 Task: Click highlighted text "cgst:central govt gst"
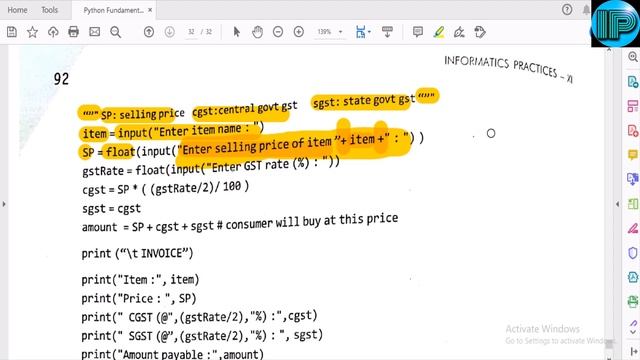[244, 109]
